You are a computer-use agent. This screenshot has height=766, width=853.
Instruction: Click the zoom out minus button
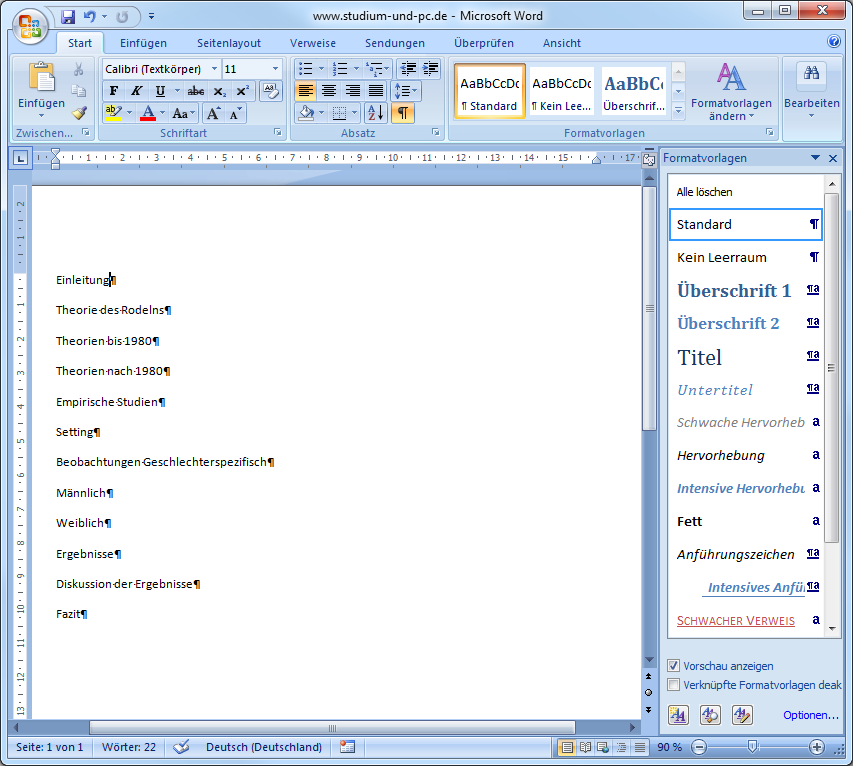pos(700,747)
